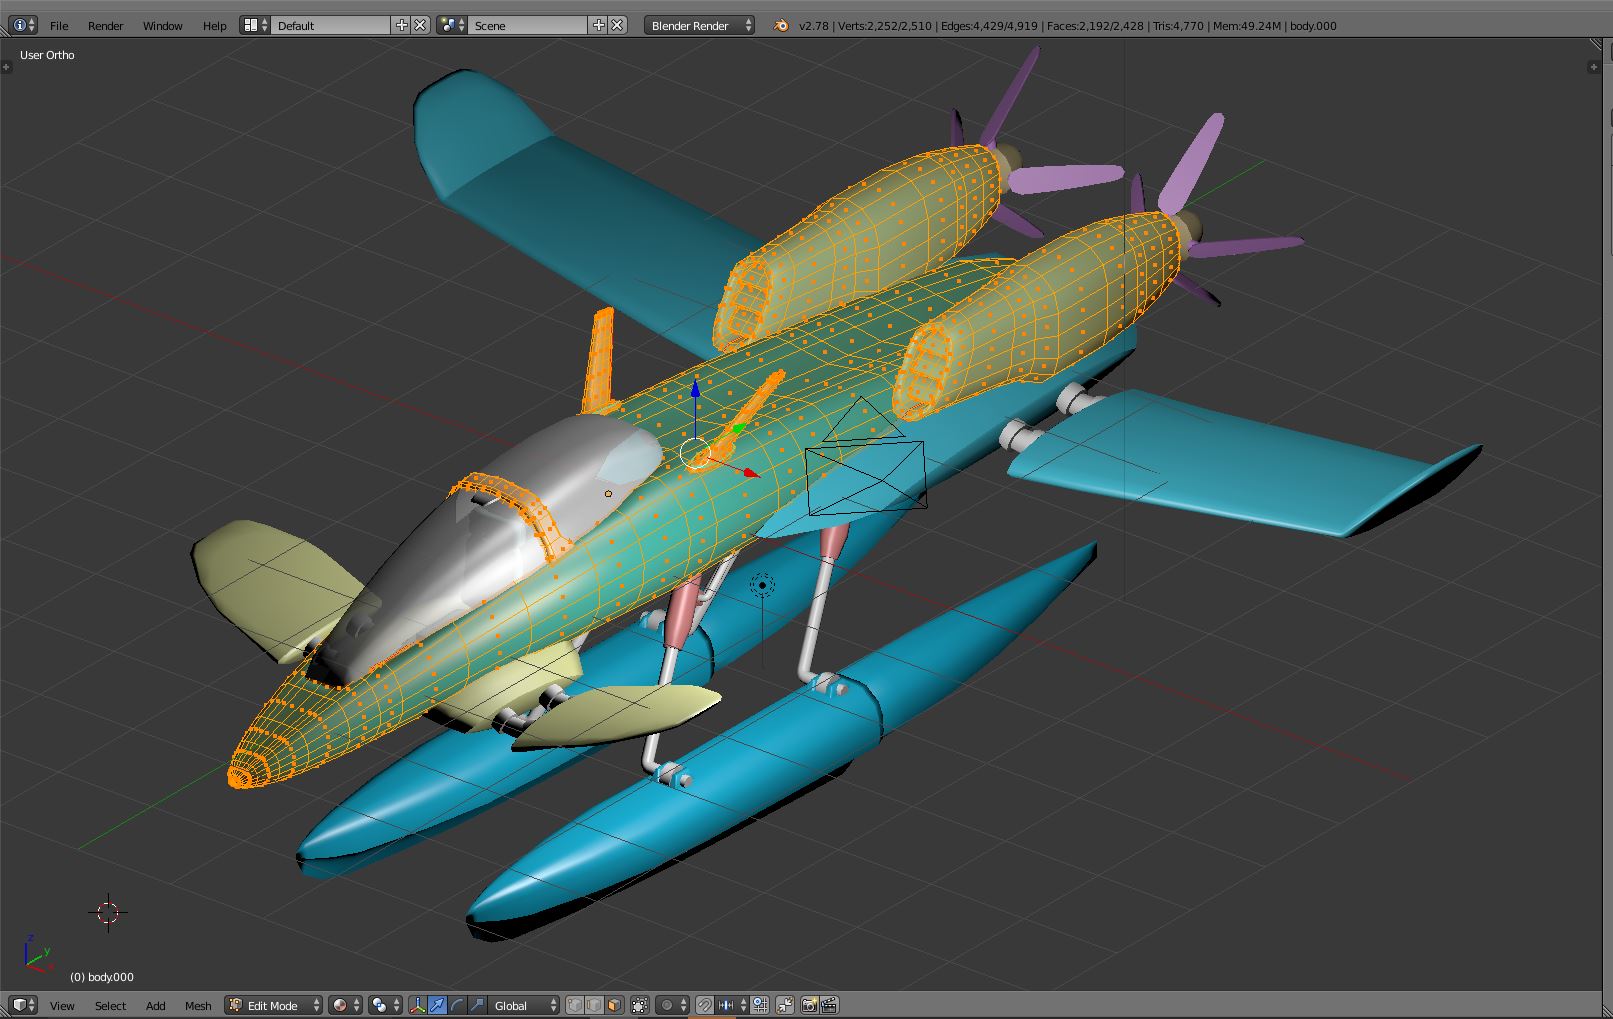The image size is (1613, 1019).
Task: Delete the current Scene with the X icon
Action: pyautogui.click(x=617, y=26)
